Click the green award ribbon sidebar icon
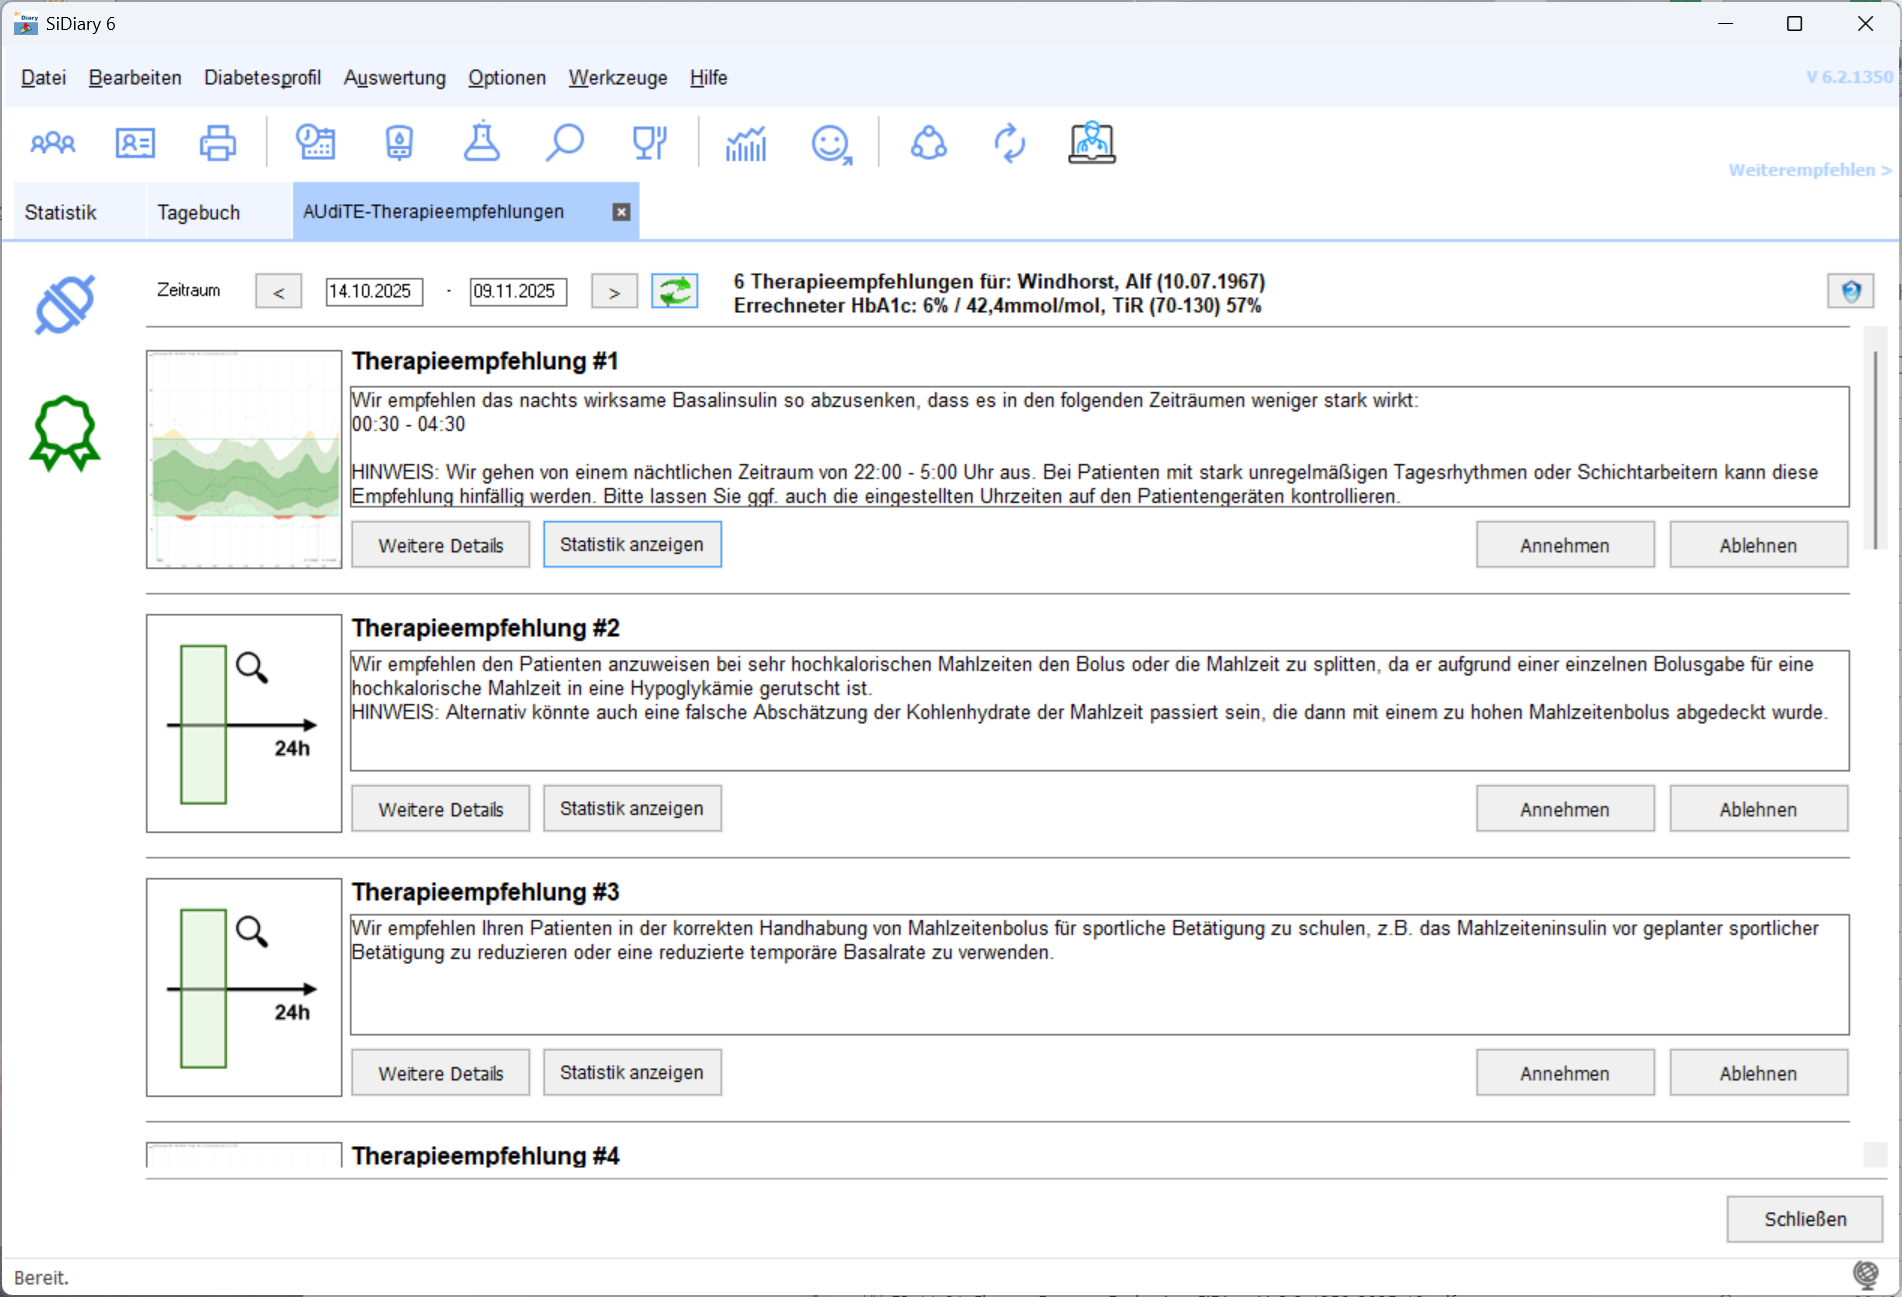 pyautogui.click(x=65, y=433)
